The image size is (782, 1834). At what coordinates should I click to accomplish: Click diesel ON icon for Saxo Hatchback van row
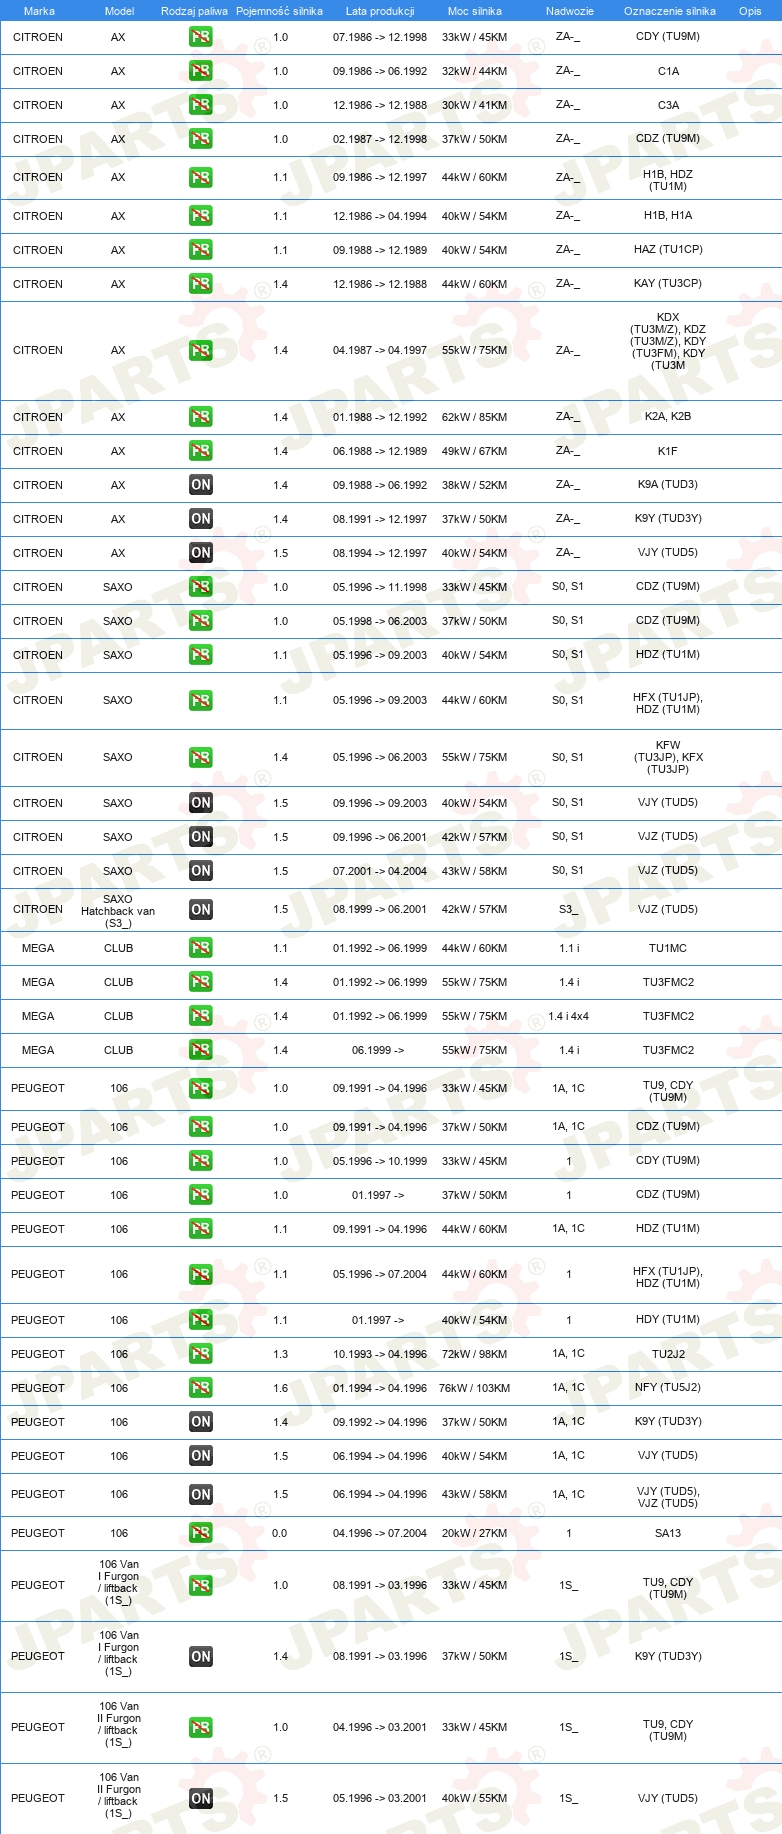[x=201, y=910]
